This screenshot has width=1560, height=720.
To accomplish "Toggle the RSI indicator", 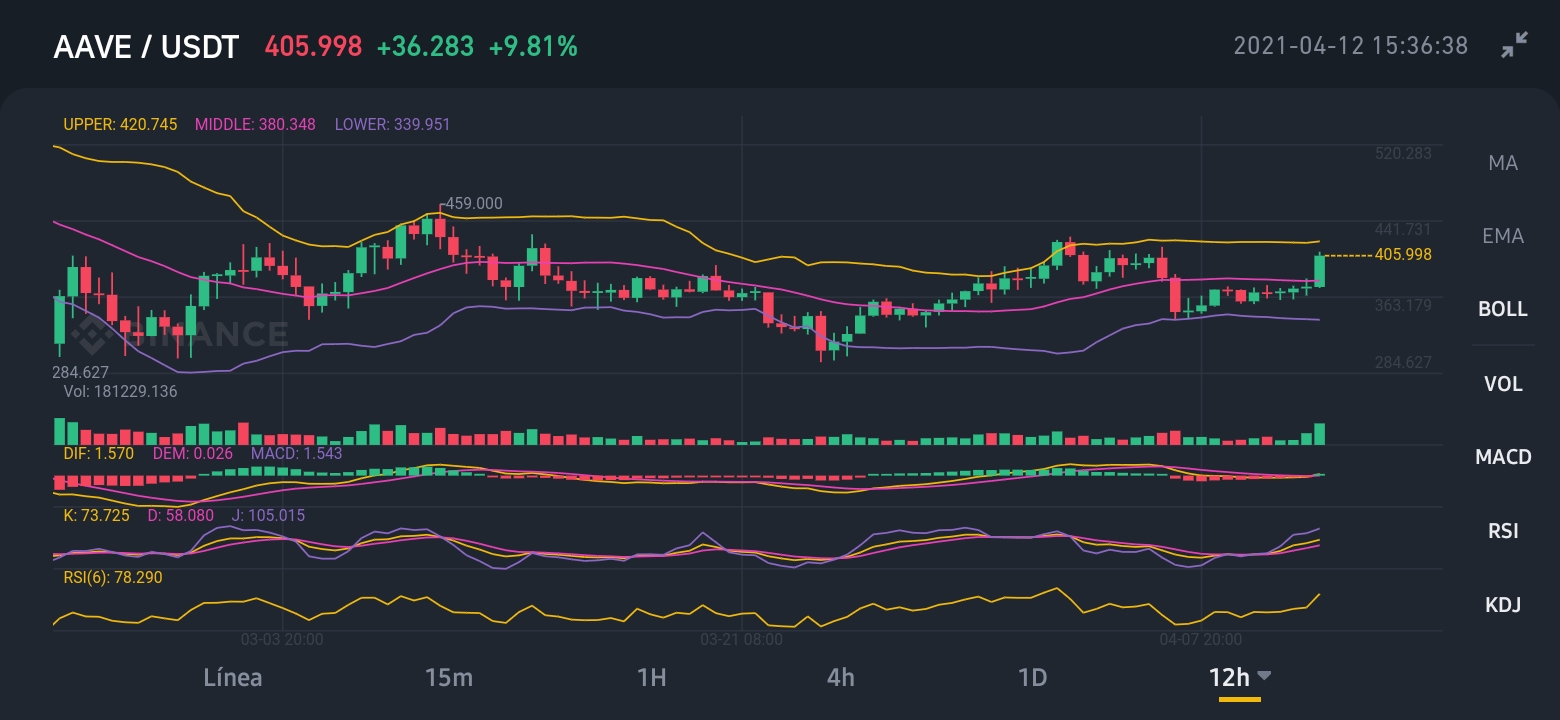I will pyautogui.click(x=1503, y=531).
